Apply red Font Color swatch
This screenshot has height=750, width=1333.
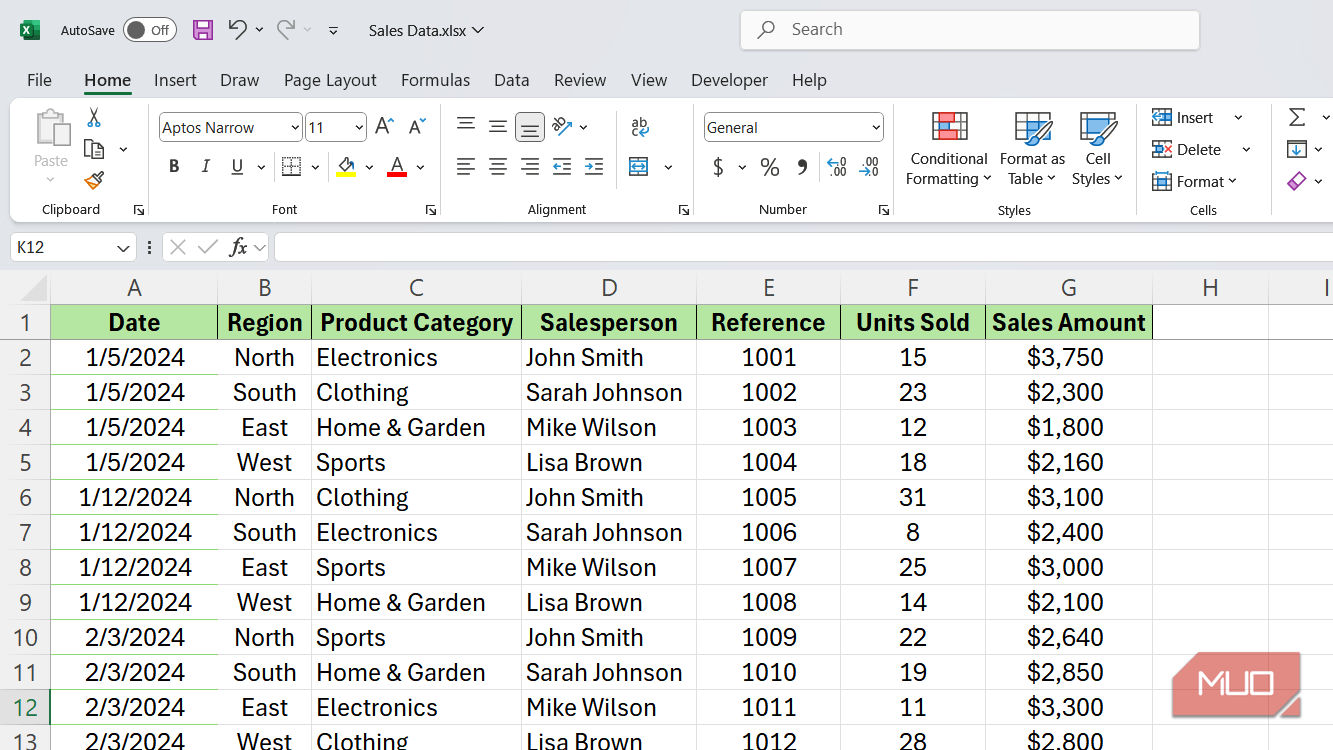396,167
